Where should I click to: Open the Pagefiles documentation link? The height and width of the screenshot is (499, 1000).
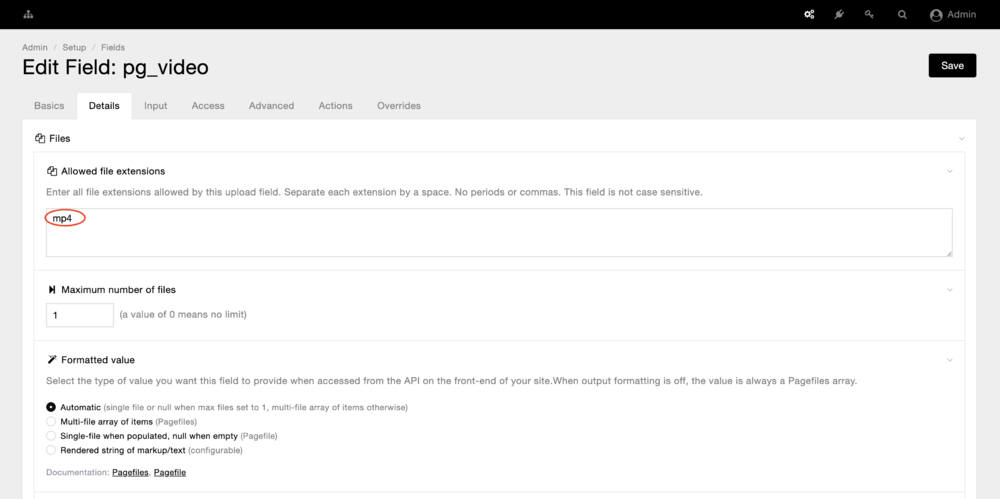129,472
